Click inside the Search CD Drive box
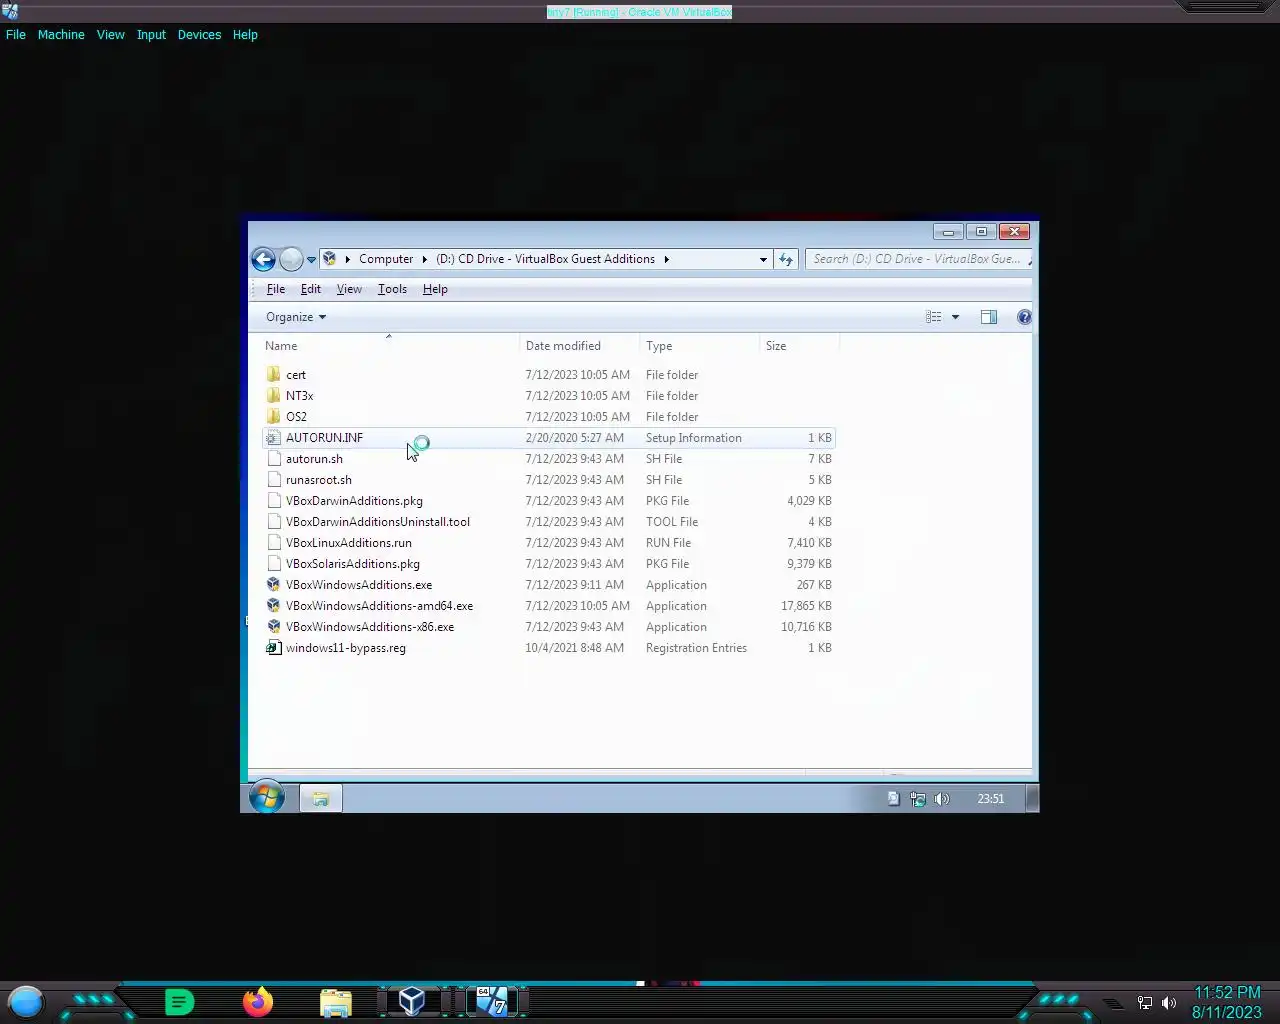The image size is (1280, 1024). 917,259
